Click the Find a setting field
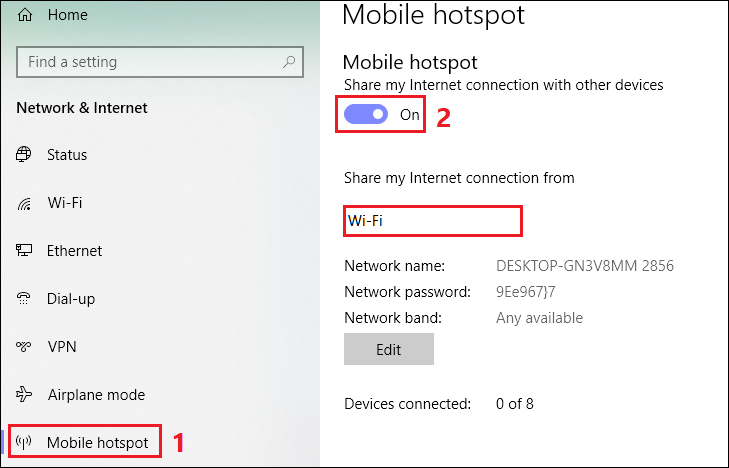The width and height of the screenshot is (729, 468). coord(160,62)
